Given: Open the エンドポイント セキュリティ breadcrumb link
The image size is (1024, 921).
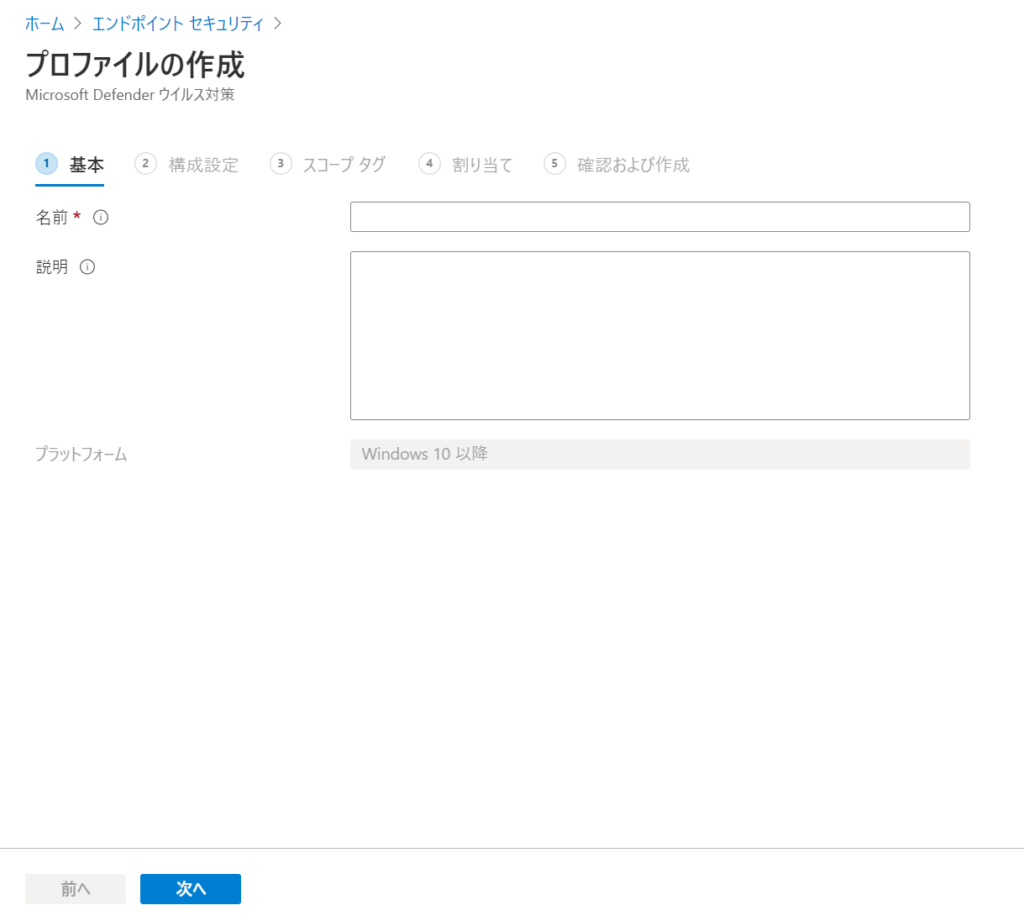Looking at the screenshot, I should pyautogui.click(x=178, y=24).
